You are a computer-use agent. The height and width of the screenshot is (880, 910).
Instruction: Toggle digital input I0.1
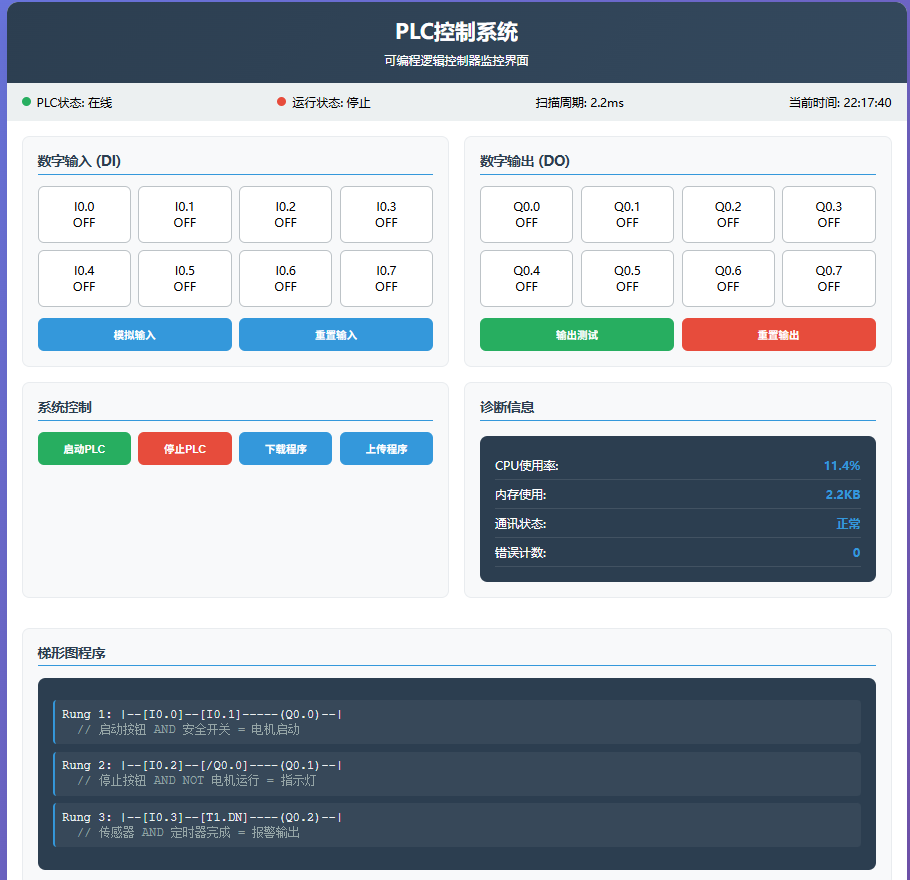tap(185, 214)
